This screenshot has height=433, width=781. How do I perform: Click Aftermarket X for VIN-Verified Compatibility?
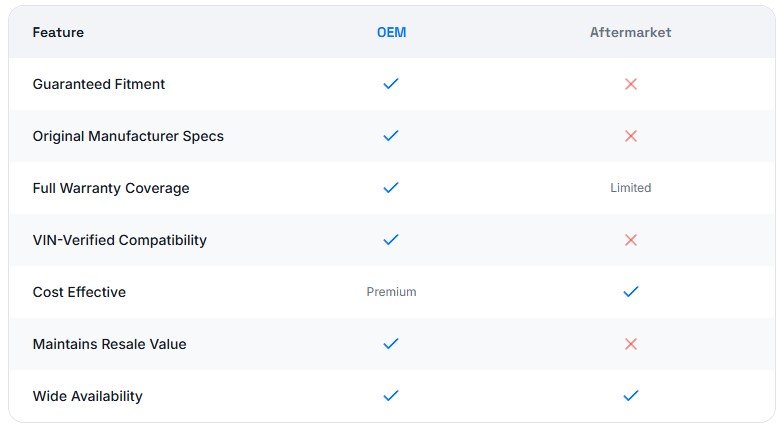tap(630, 240)
